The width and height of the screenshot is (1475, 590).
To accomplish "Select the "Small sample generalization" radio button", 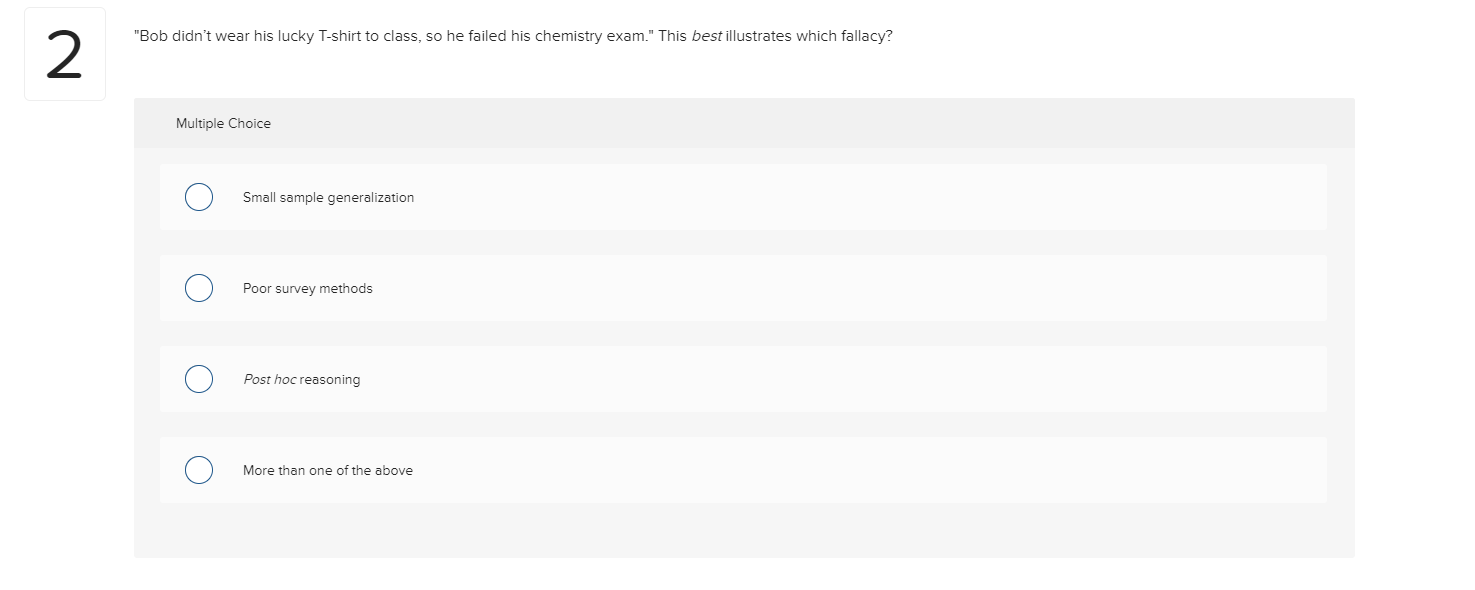I will (x=199, y=197).
